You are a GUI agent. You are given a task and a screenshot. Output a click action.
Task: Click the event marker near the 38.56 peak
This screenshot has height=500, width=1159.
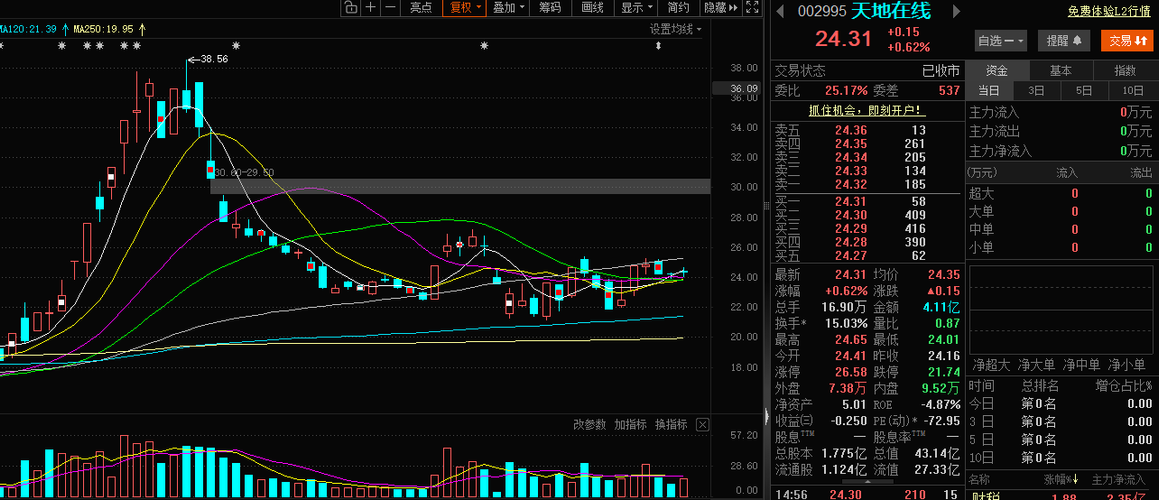click(235, 46)
